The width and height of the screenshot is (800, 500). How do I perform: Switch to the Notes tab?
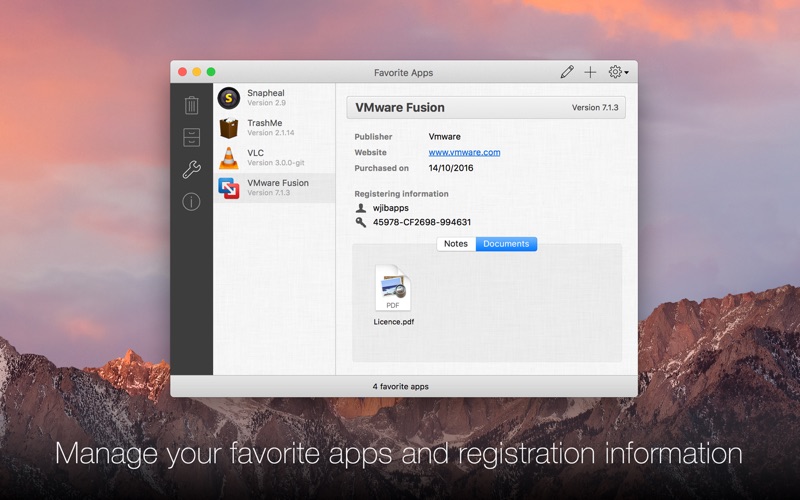[x=456, y=244]
